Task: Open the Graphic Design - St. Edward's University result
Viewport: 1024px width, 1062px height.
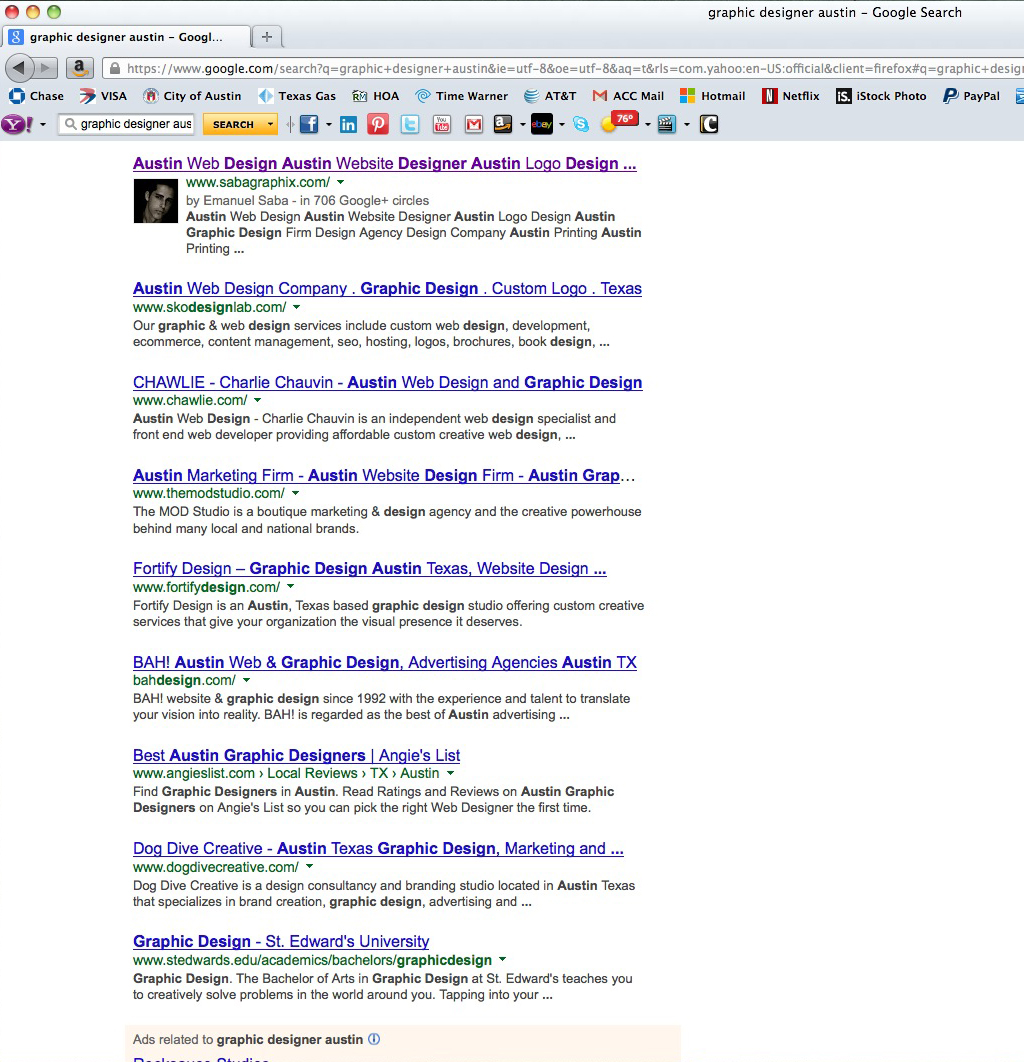Action: click(x=281, y=941)
